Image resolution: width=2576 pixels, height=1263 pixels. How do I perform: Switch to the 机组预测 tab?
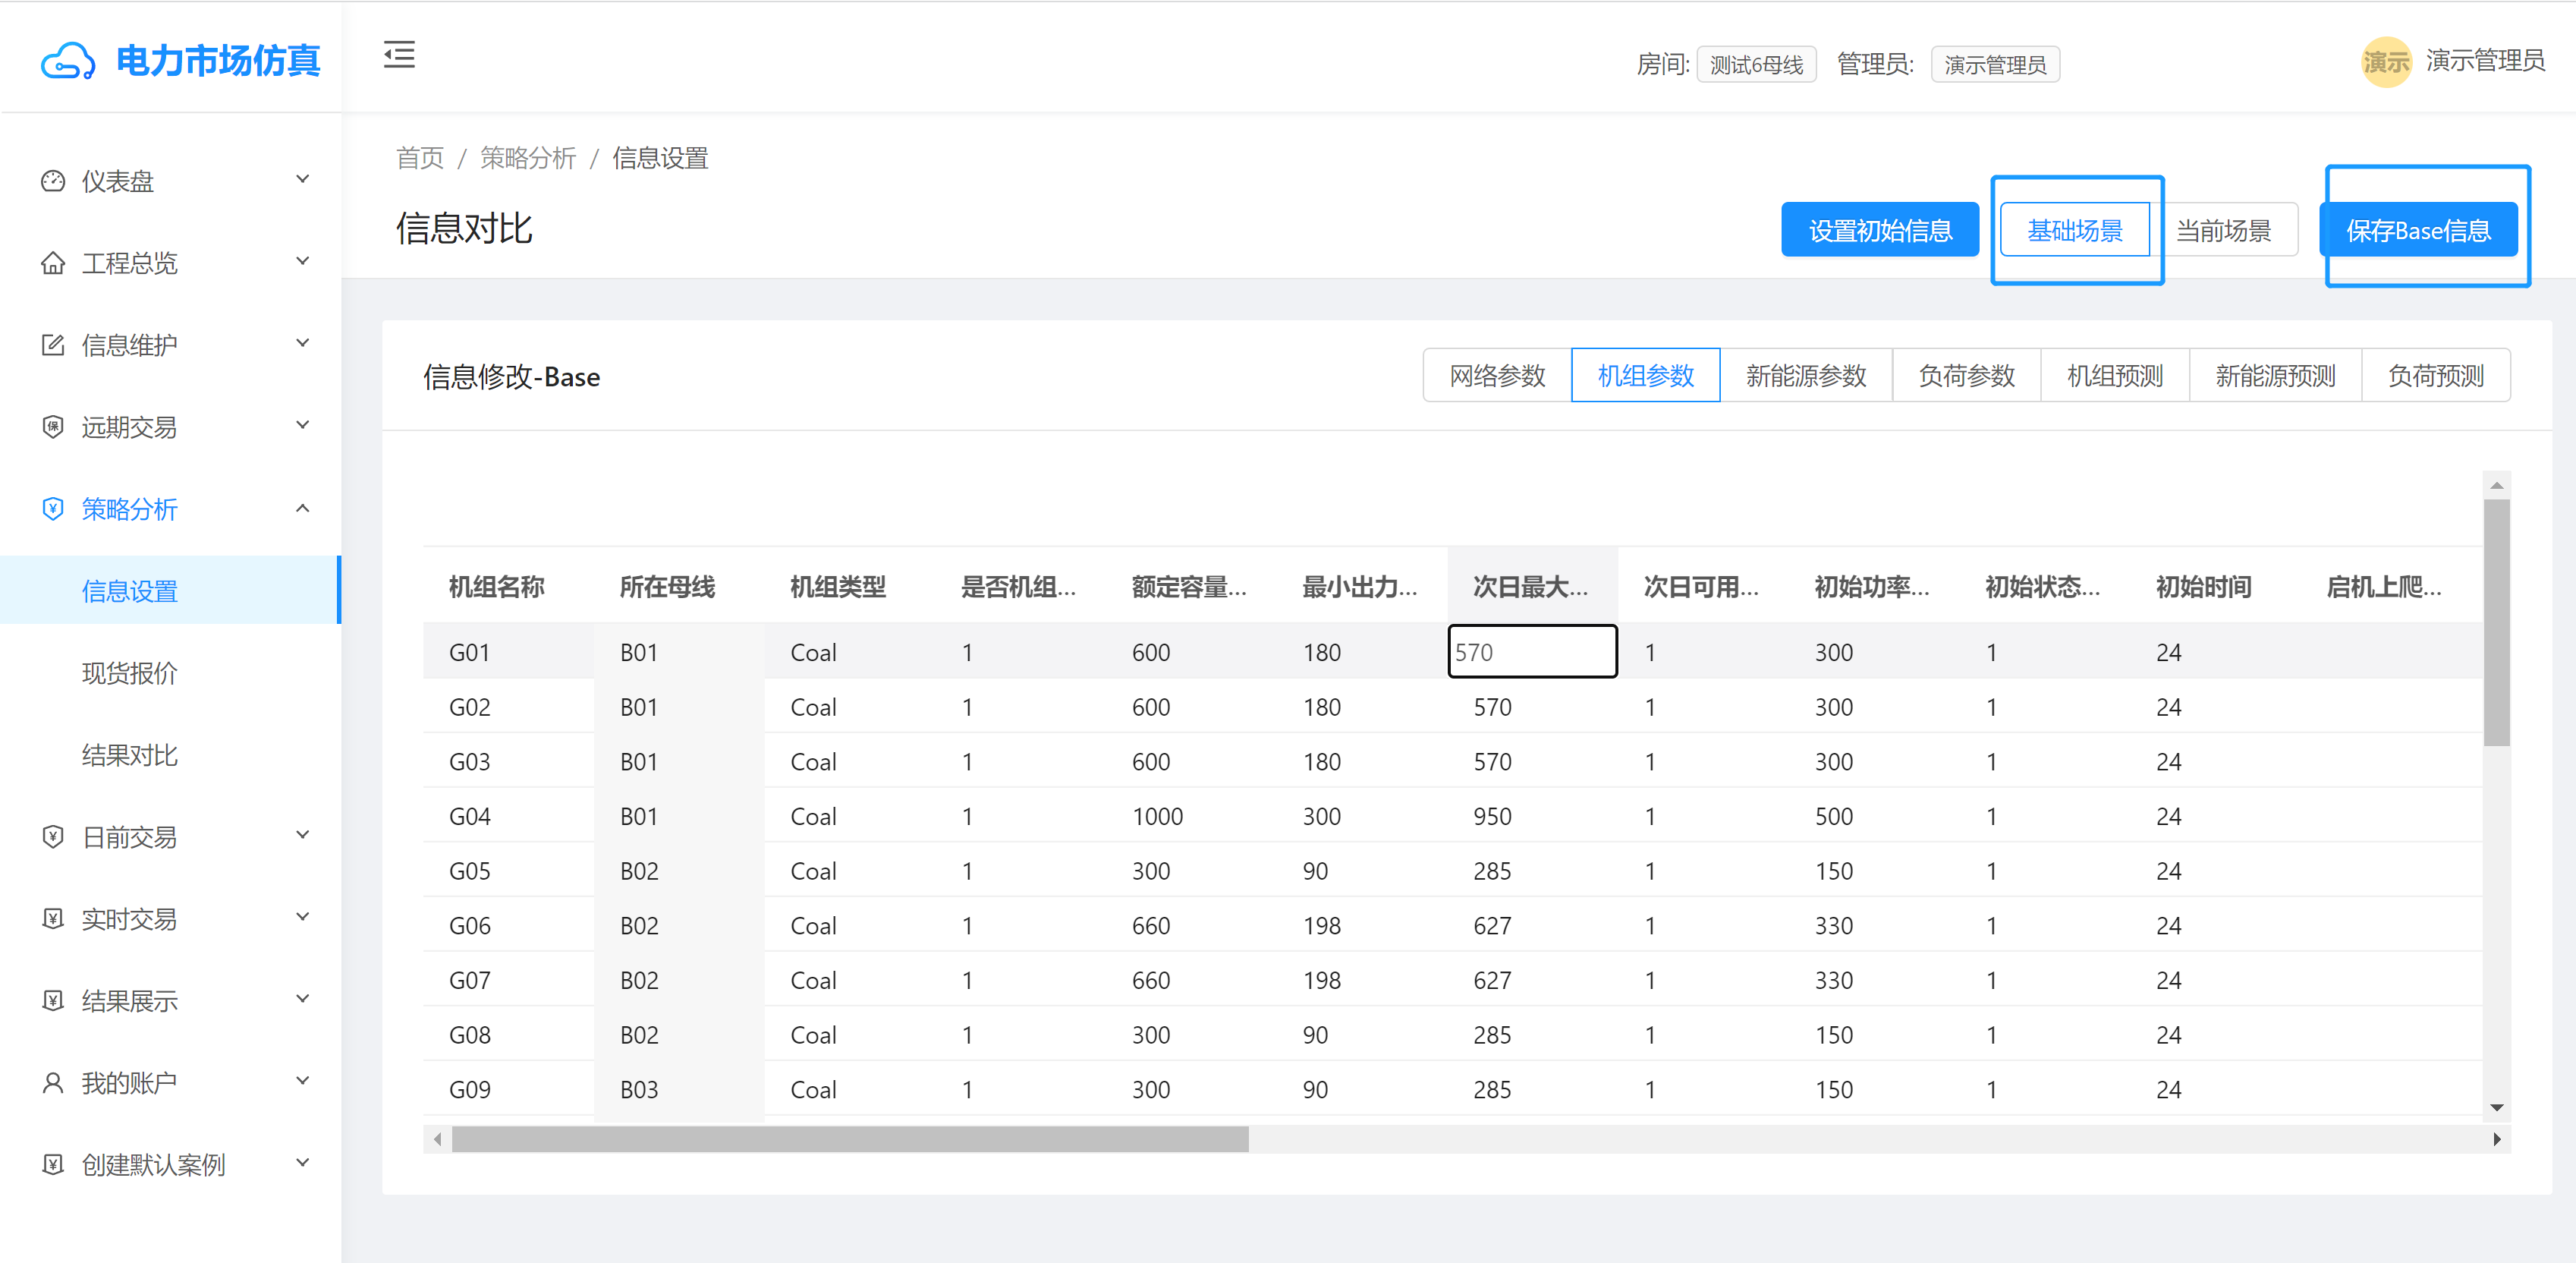click(2115, 376)
